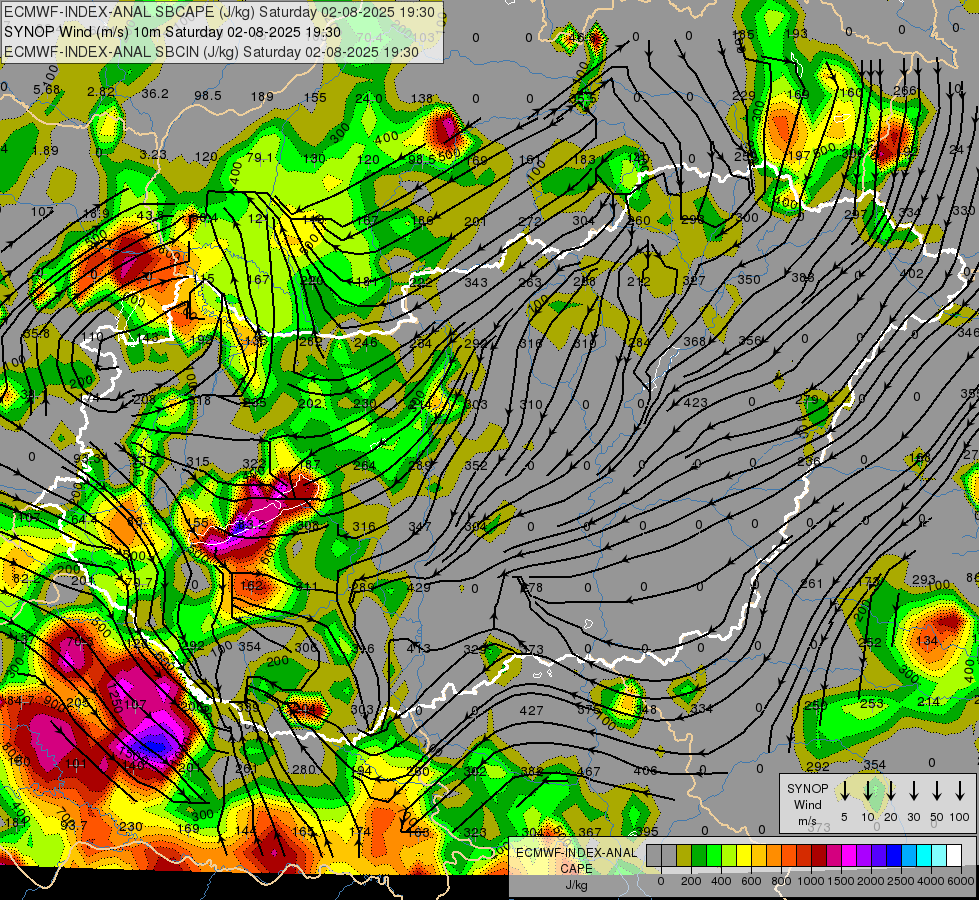Click the map value '36.2'

tap(155, 93)
